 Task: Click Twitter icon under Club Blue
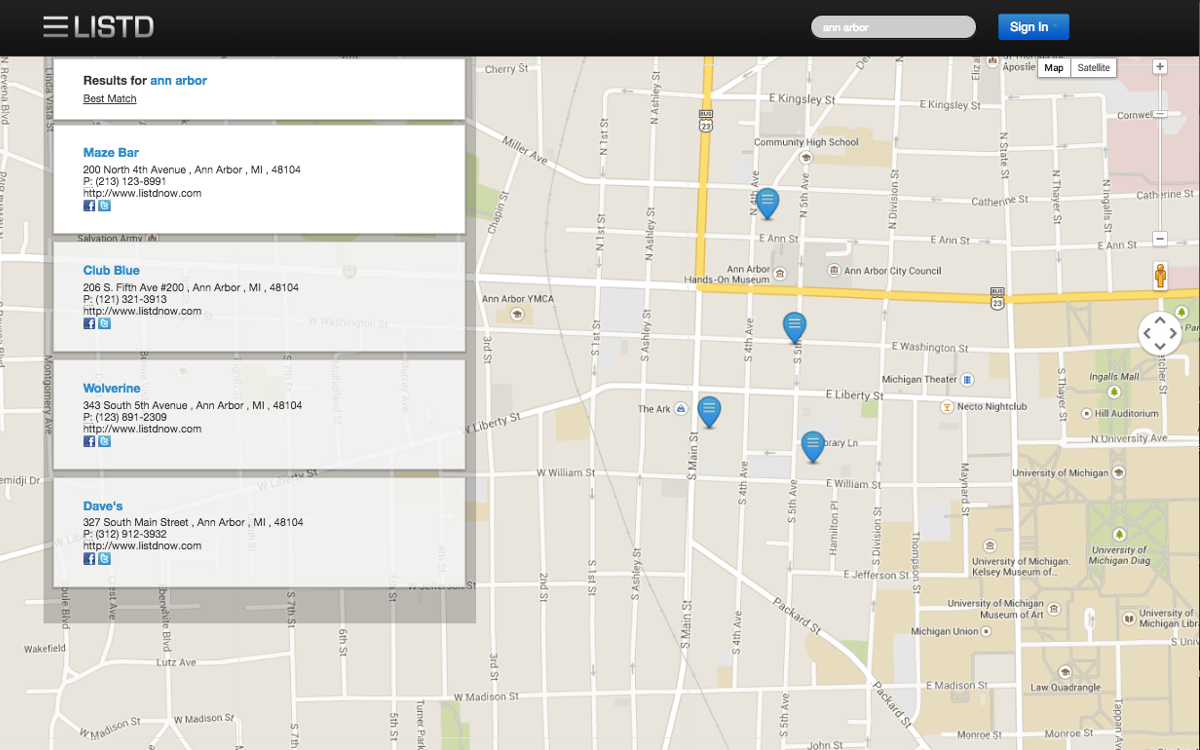point(104,324)
